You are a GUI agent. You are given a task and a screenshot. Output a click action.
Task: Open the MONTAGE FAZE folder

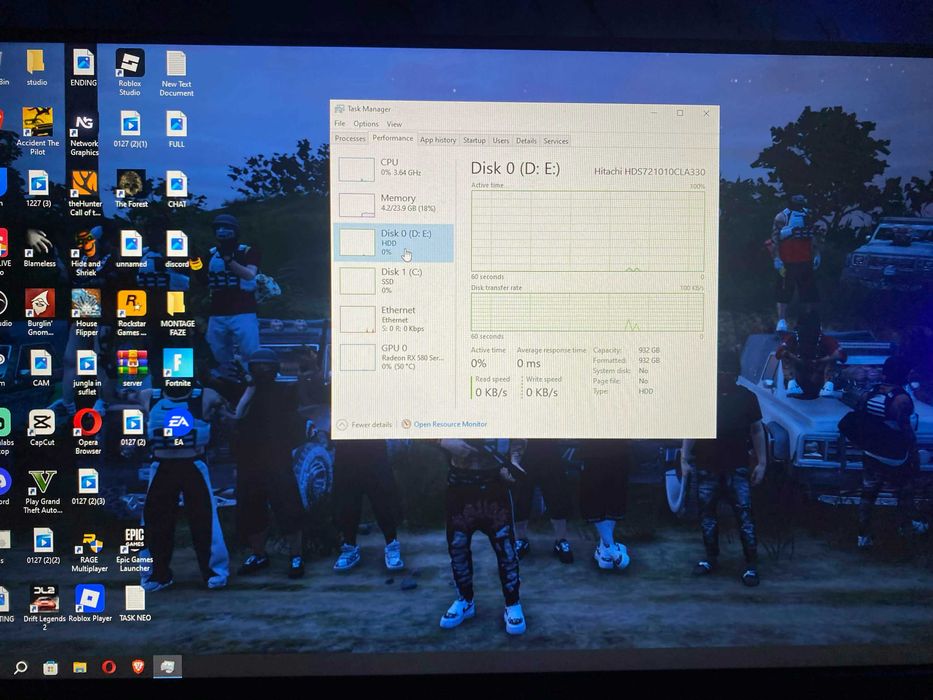[x=177, y=313]
